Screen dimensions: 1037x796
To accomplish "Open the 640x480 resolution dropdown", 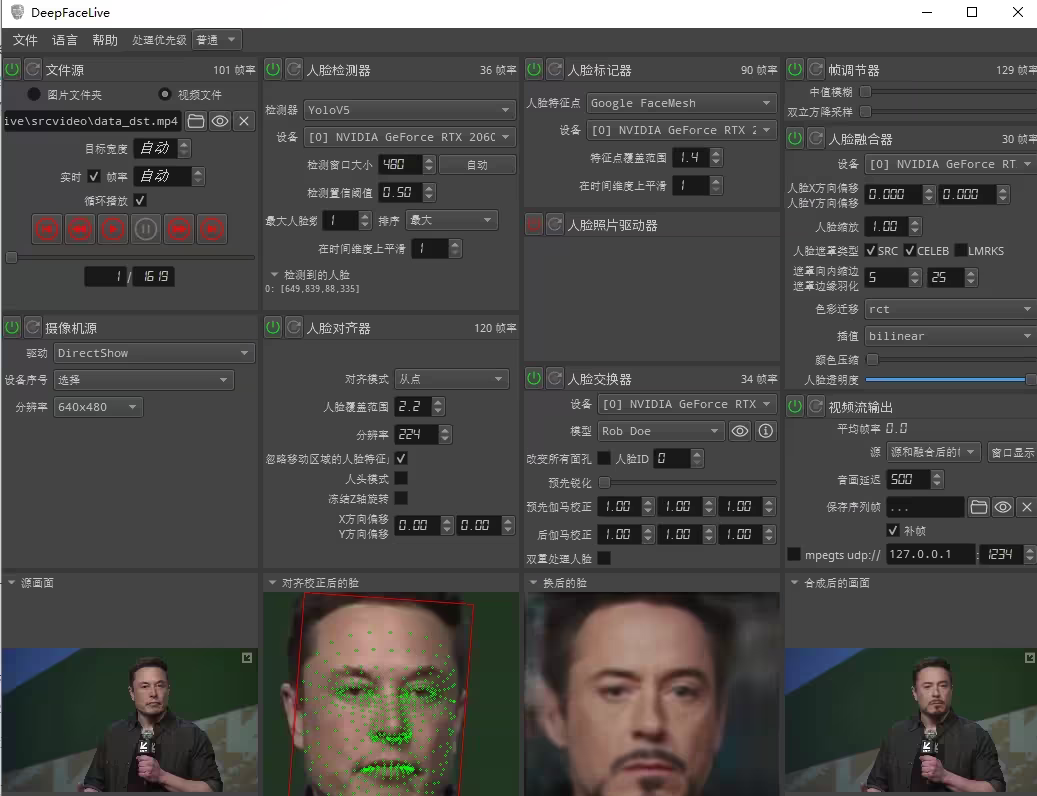I will tap(97, 407).
